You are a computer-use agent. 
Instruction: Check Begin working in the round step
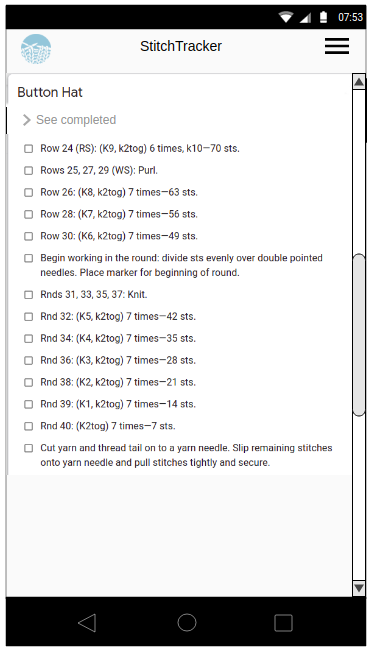[28, 258]
